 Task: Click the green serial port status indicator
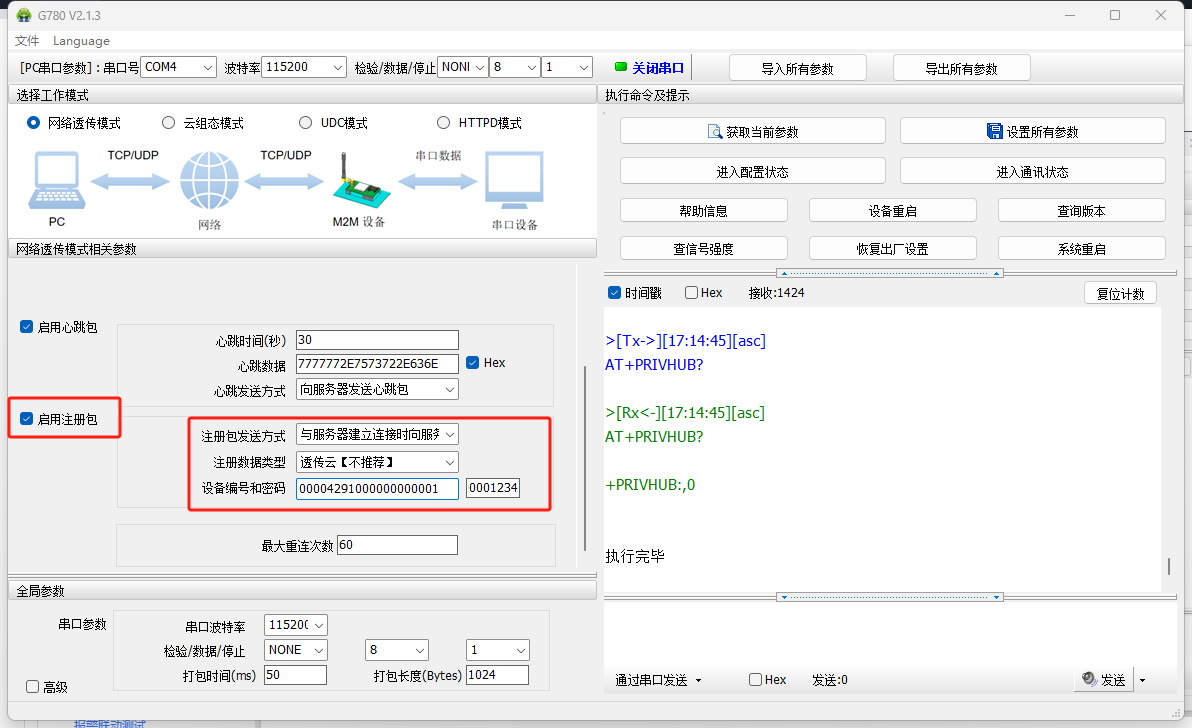tap(620, 67)
